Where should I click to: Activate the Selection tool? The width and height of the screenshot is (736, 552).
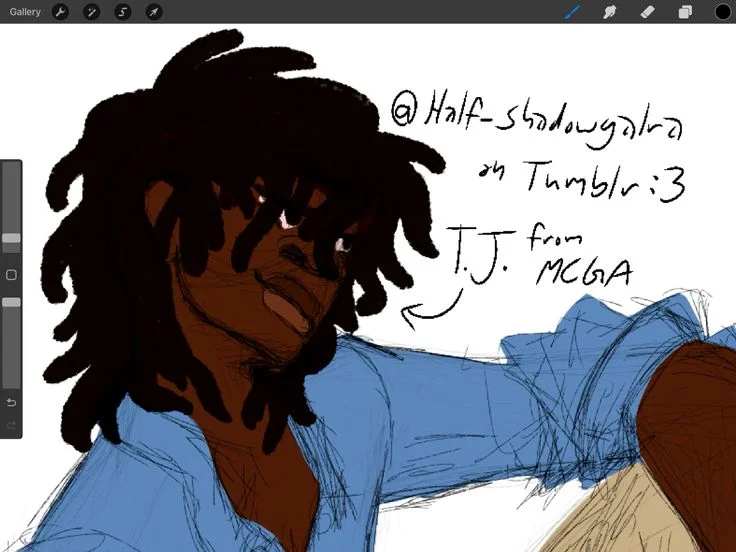123,12
